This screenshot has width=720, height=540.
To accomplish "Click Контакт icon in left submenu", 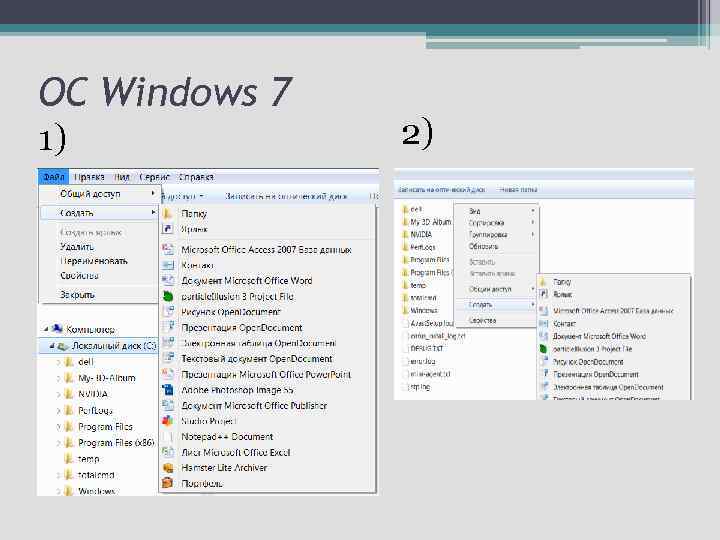I will [x=168, y=265].
